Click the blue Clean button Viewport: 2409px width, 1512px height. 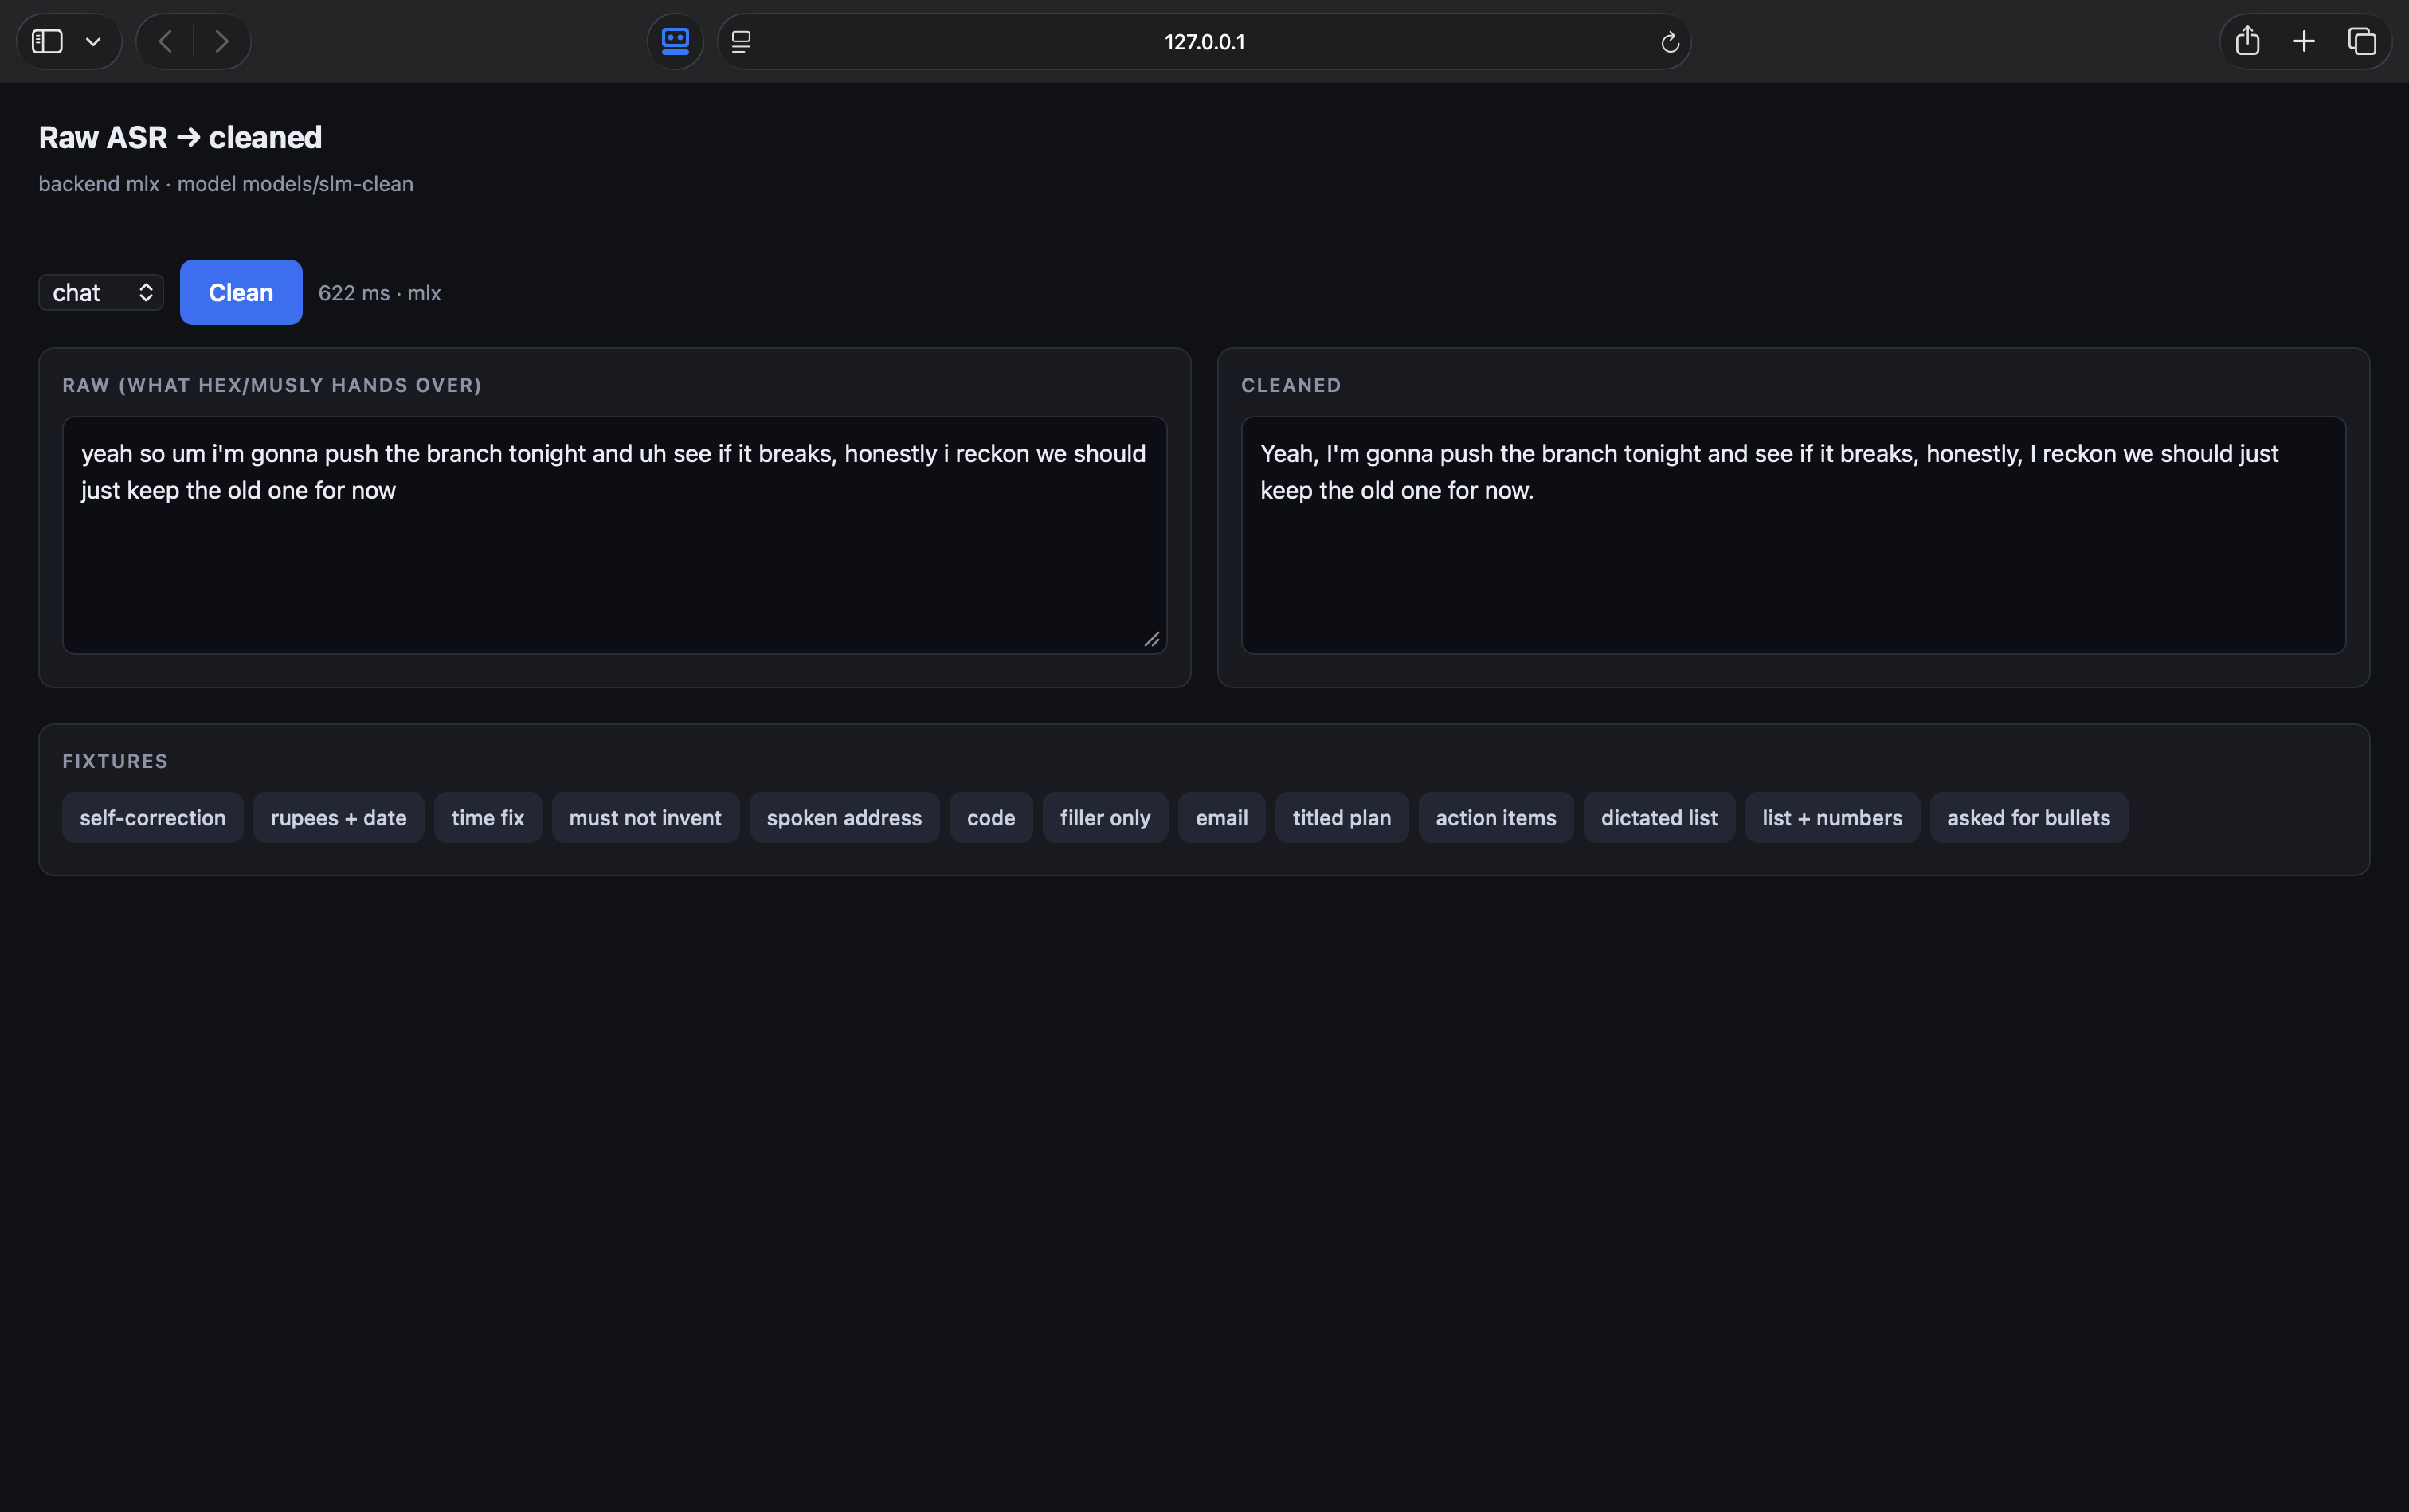241,292
